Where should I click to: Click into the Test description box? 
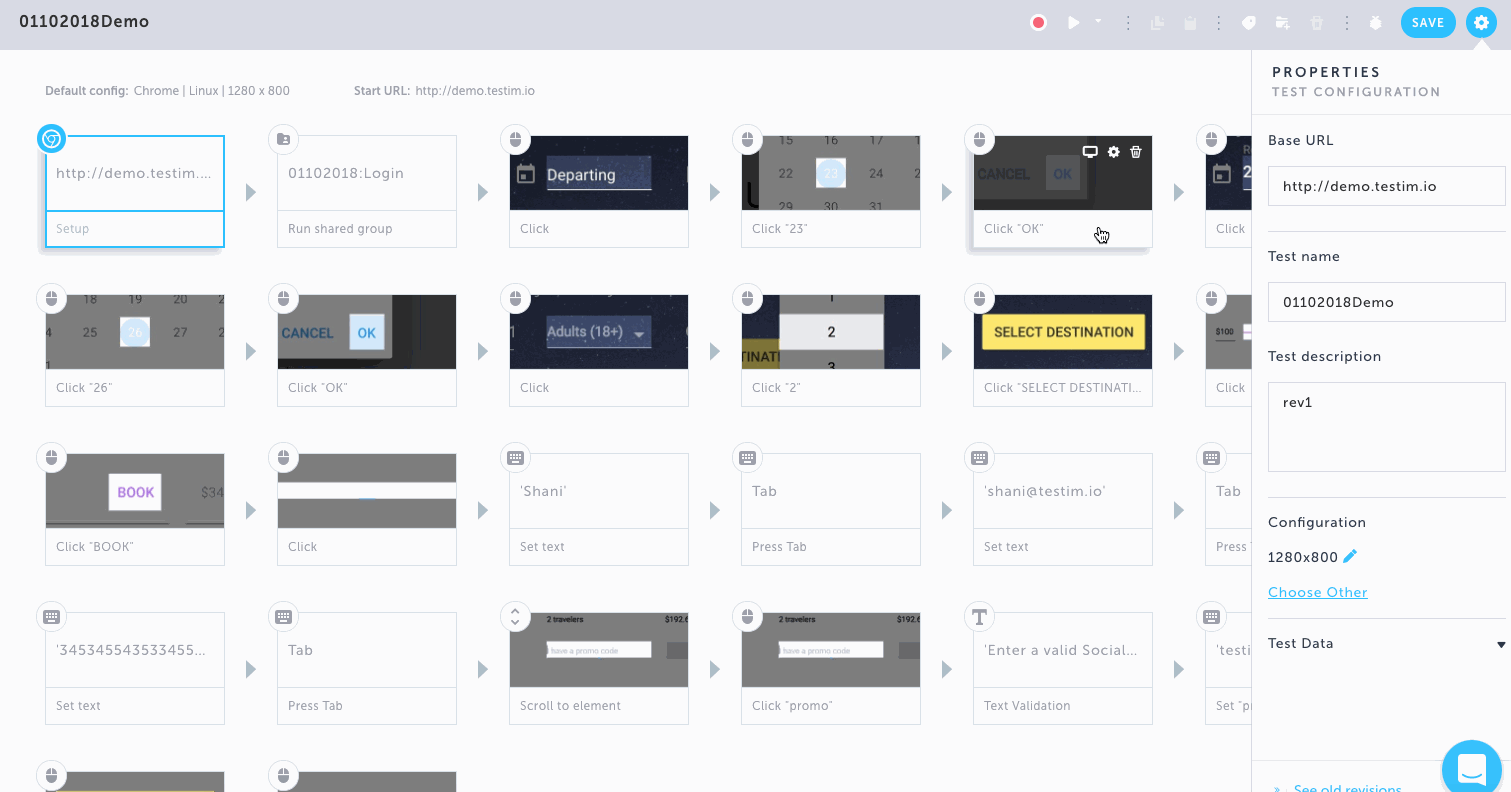tap(1386, 427)
